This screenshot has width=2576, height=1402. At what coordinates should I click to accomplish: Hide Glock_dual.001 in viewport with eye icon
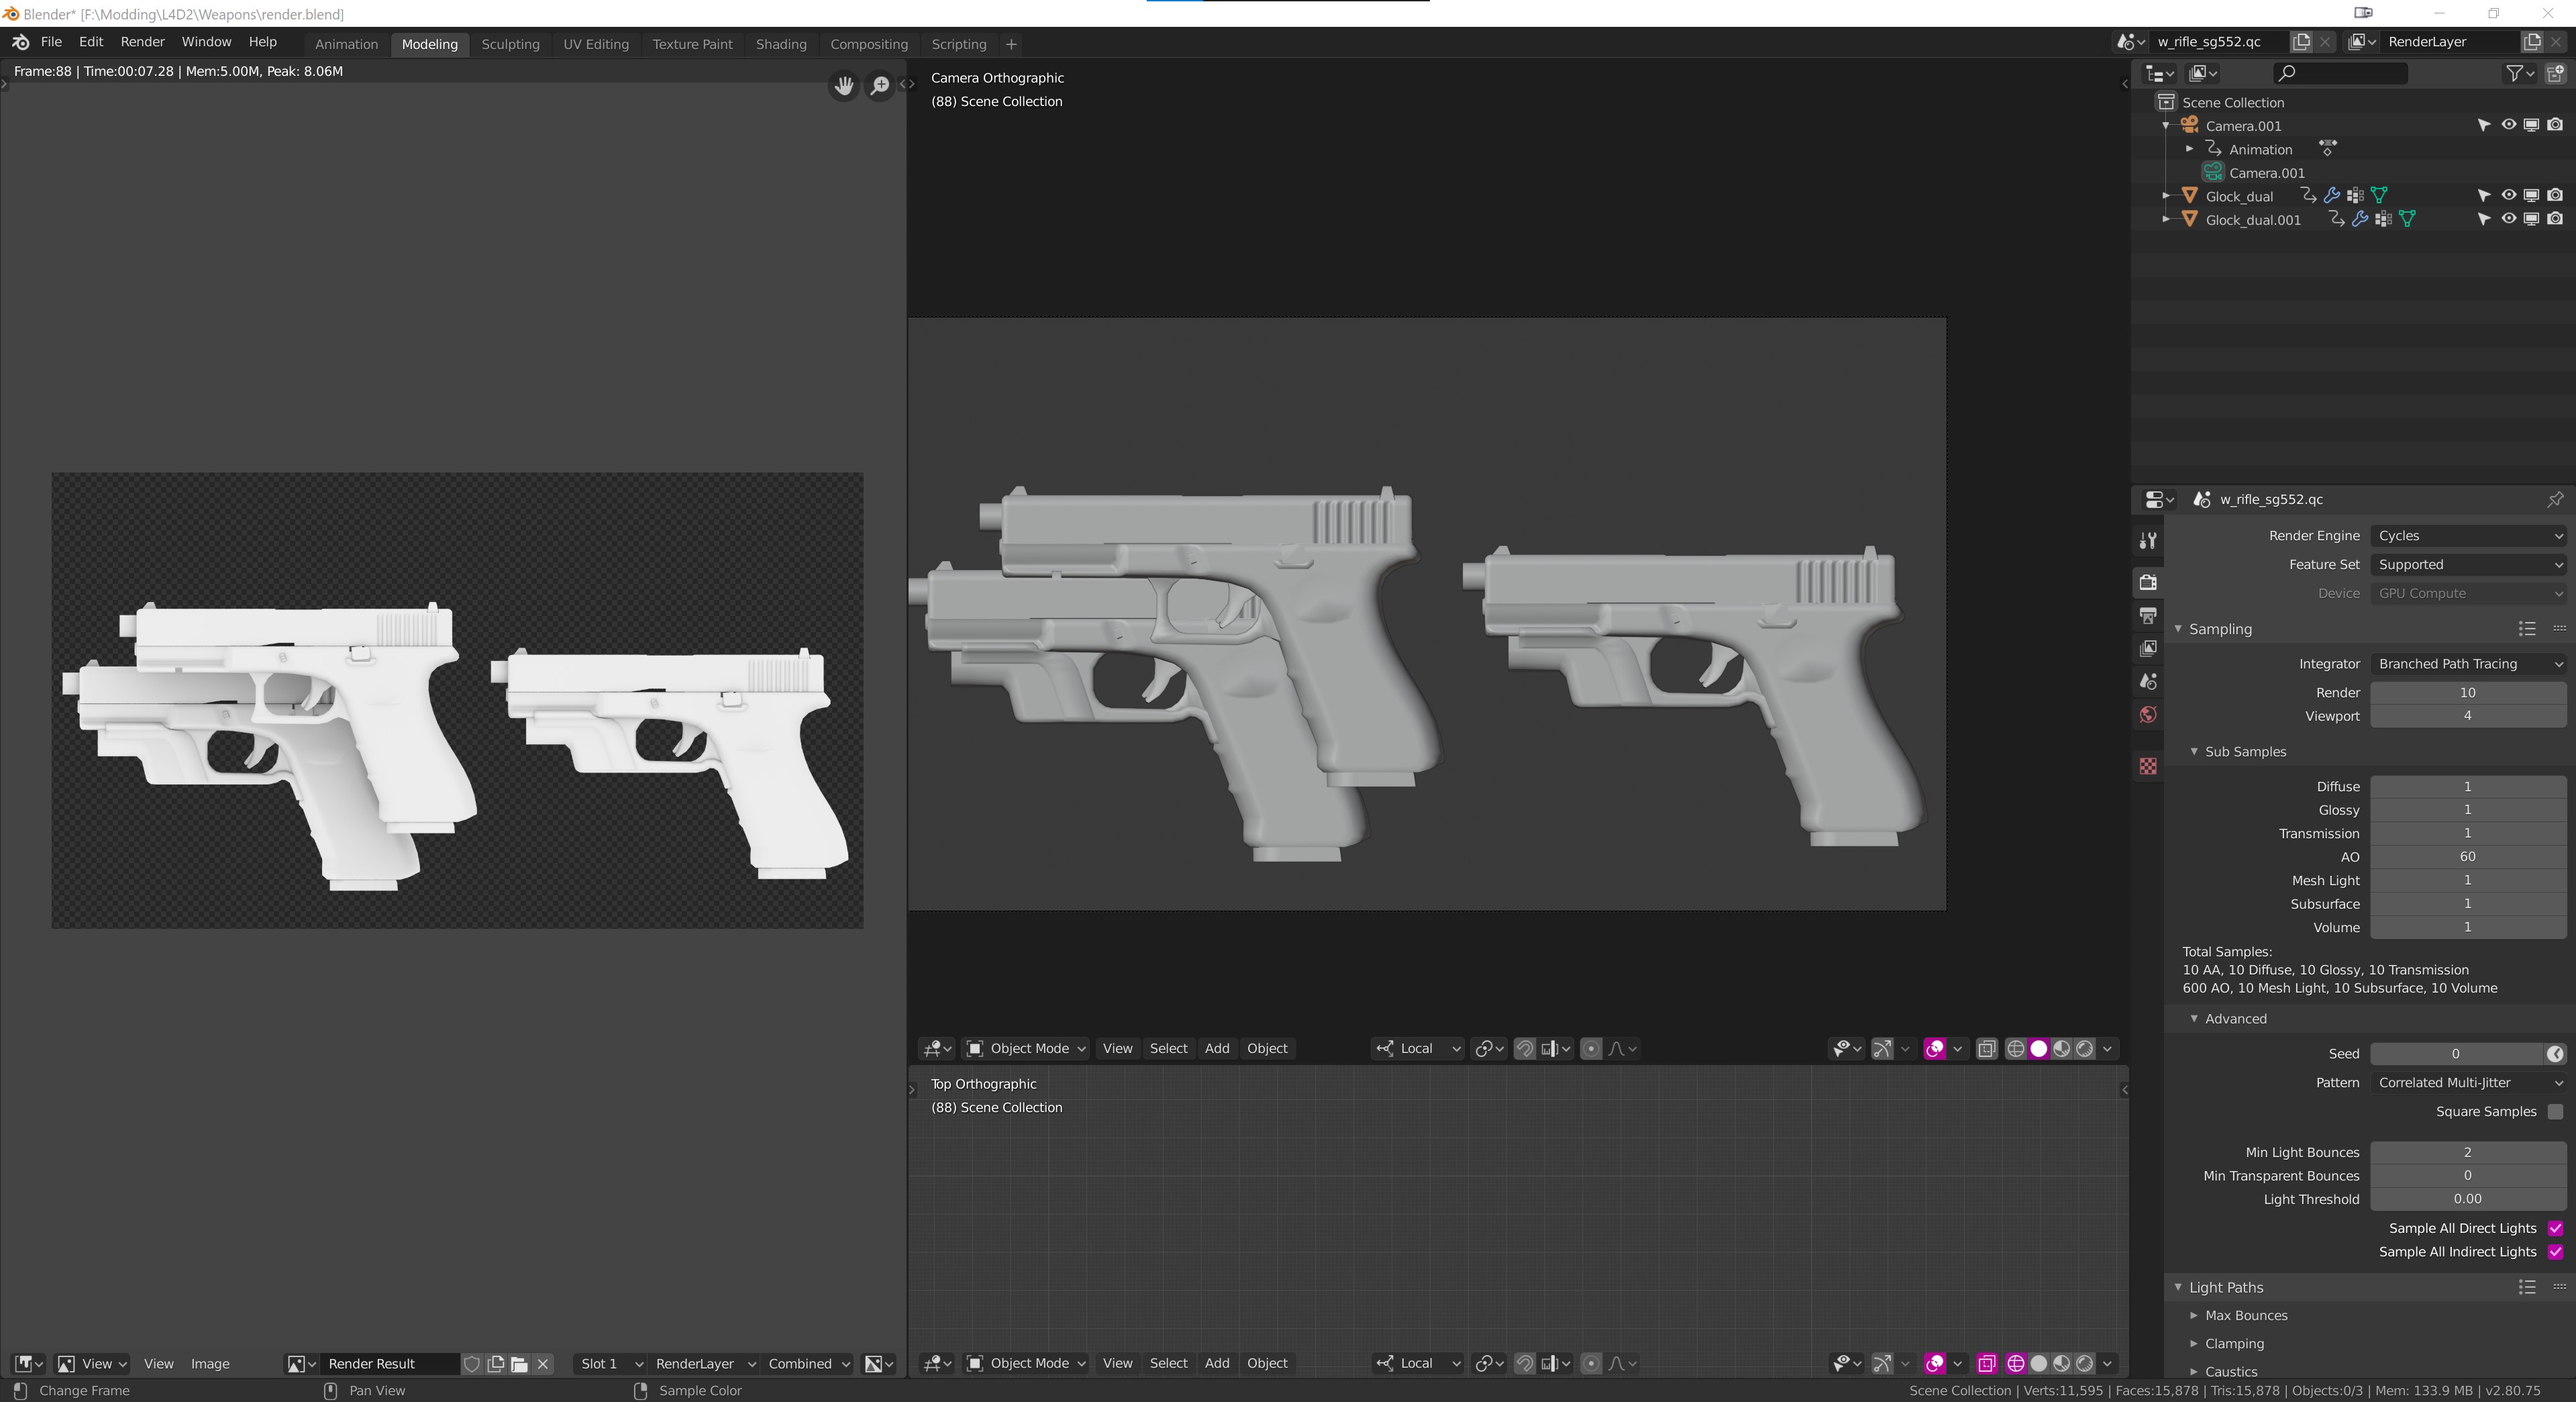(2508, 219)
